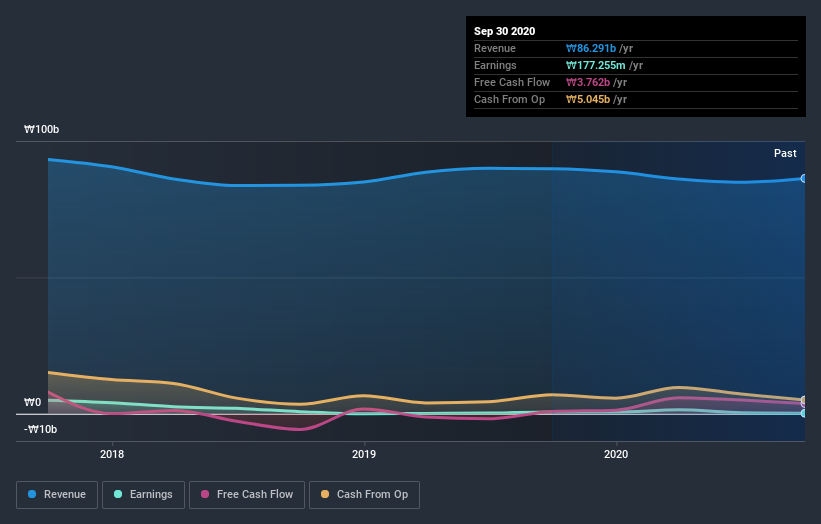Select the 2018 x-axis label
Screen dimensions: 821x524
[x=112, y=454]
